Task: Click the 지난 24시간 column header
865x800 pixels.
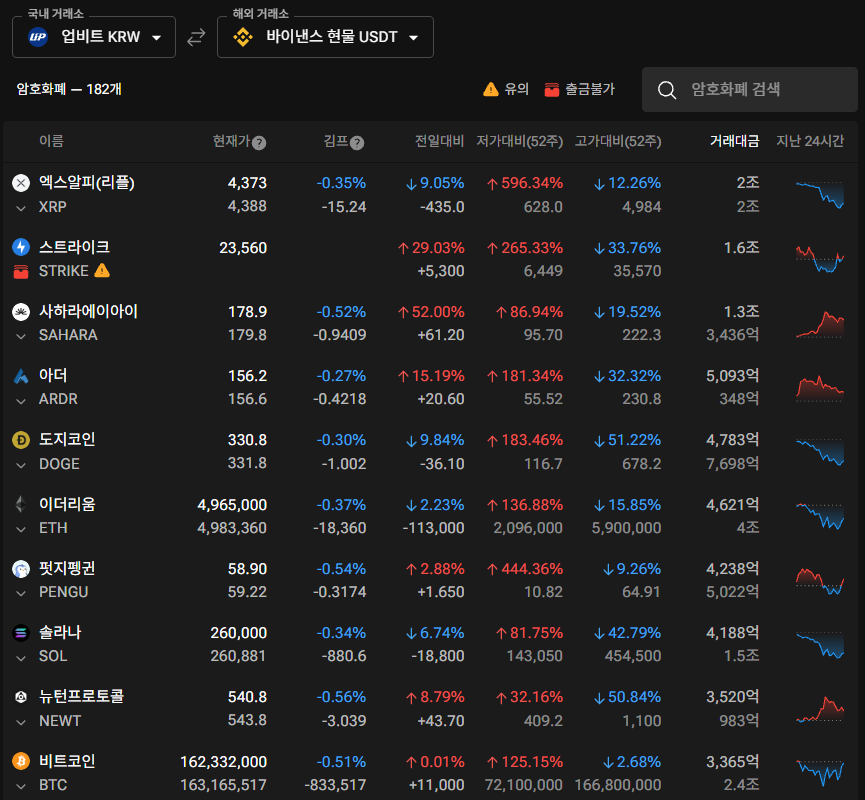Action: pyautogui.click(x=810, y=141)
